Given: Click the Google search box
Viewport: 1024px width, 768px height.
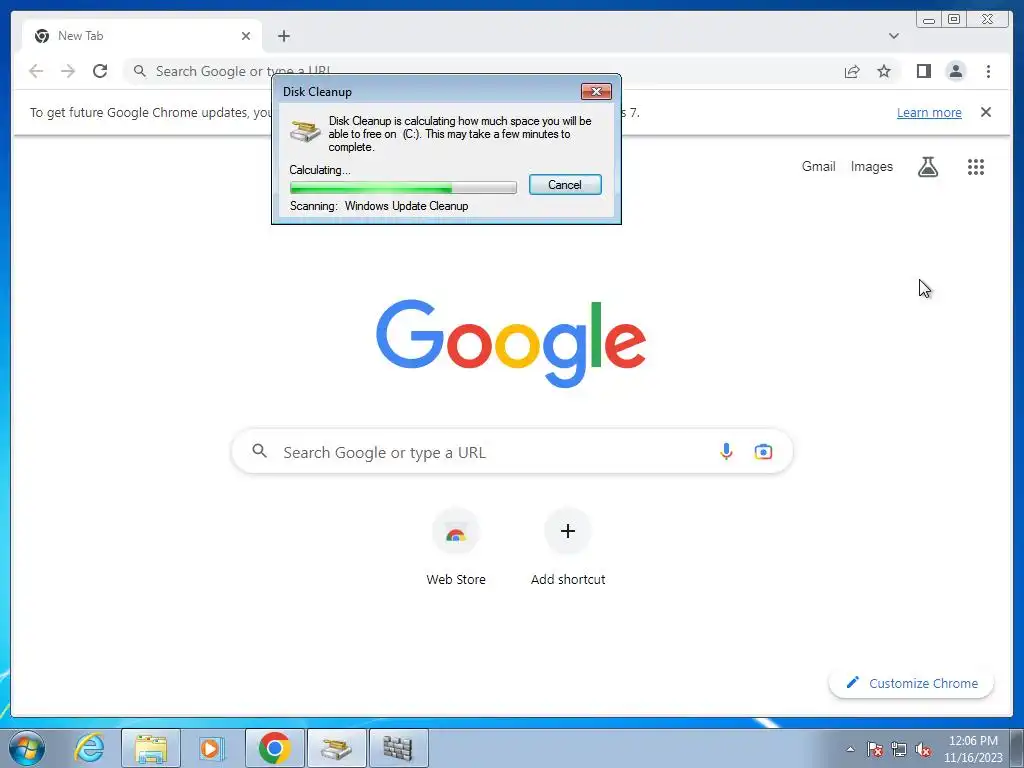Looking at the screenshot, I should click(511, 451).
